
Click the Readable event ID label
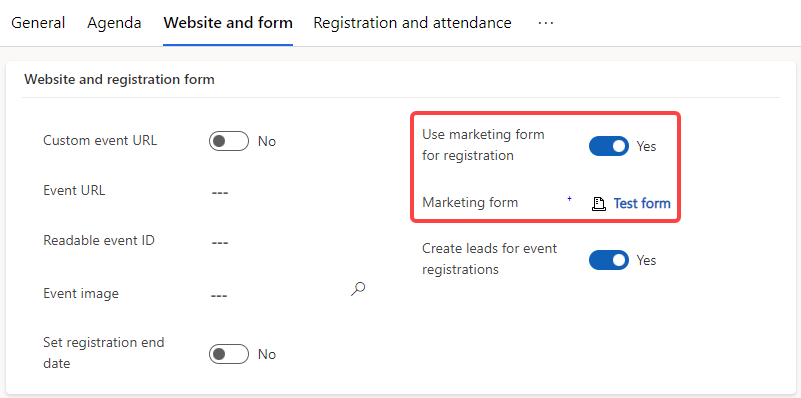[99, 240]
